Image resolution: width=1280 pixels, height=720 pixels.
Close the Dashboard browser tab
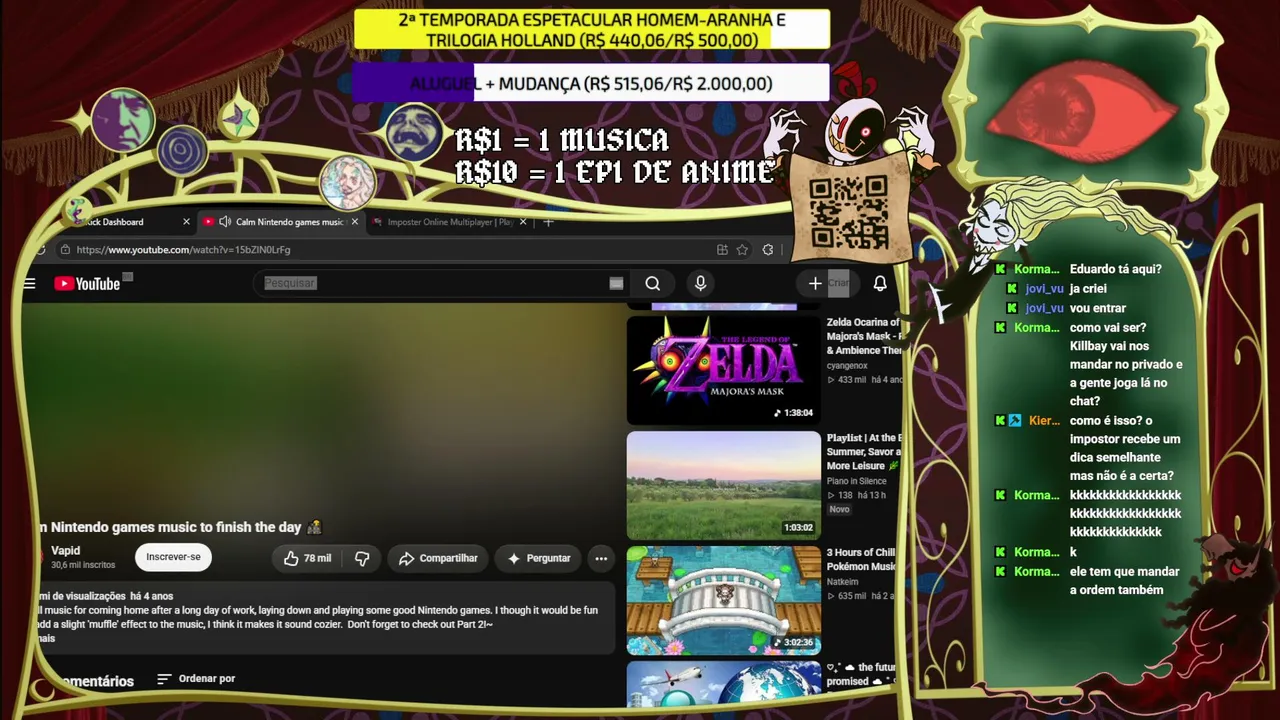(186, 222)
